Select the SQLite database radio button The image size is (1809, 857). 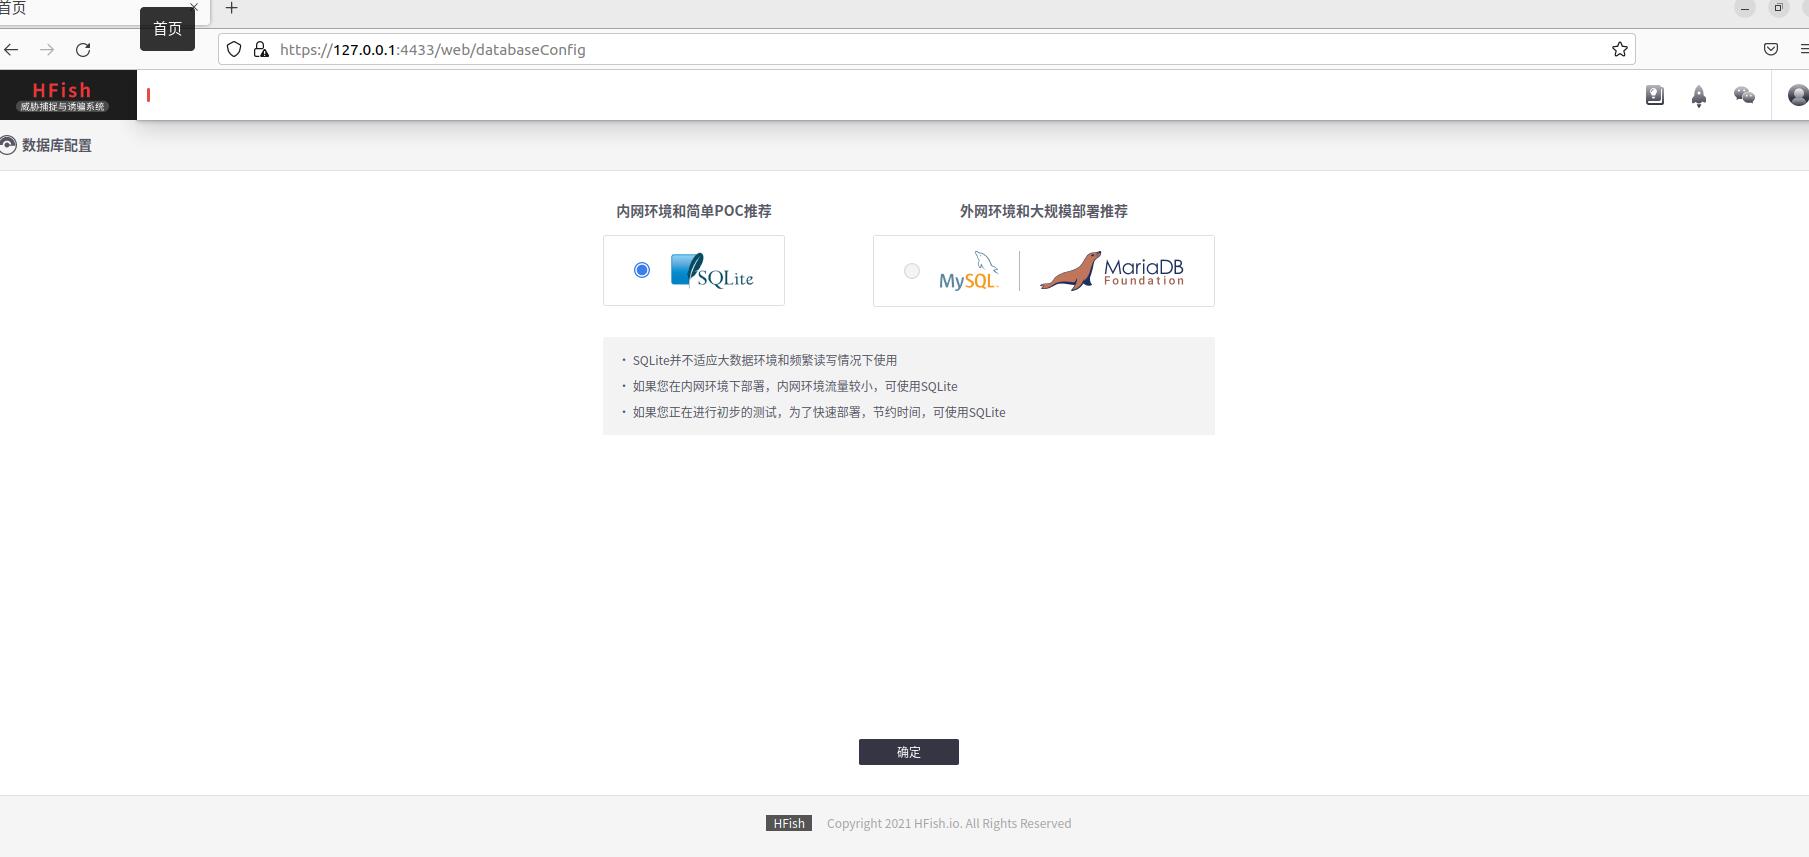642,270
